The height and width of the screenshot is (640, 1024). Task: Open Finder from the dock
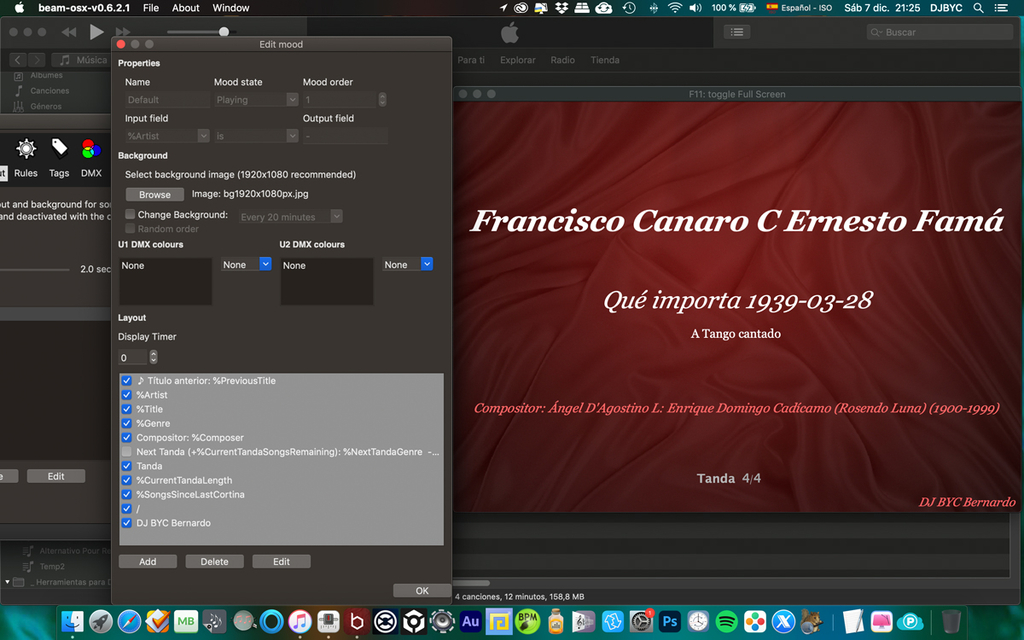pyautogui.click(x=72, y=621)
